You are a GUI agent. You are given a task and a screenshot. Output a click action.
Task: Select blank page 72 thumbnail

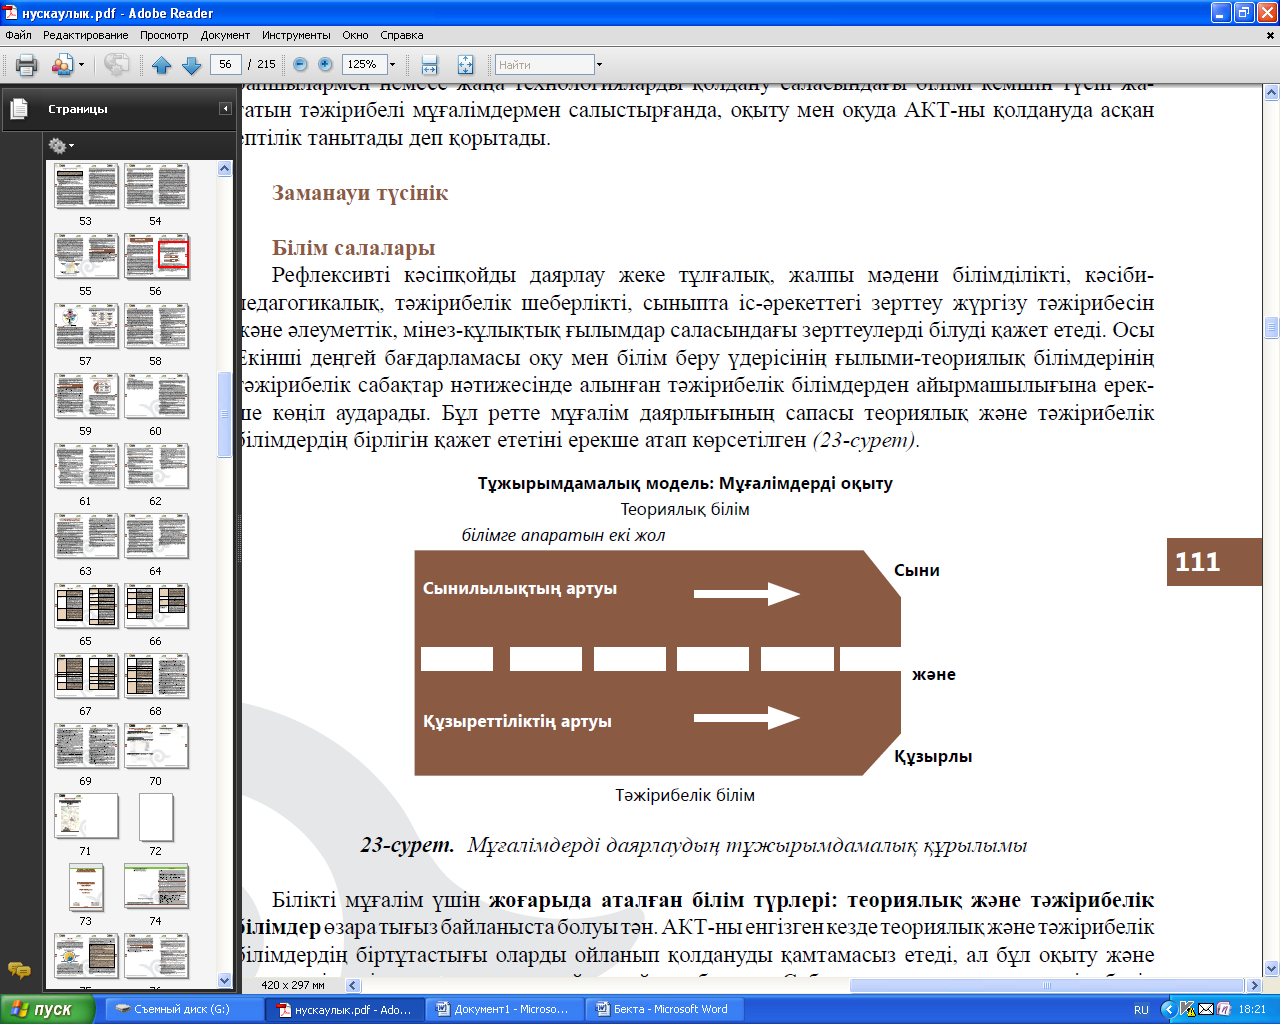(155, 817)
